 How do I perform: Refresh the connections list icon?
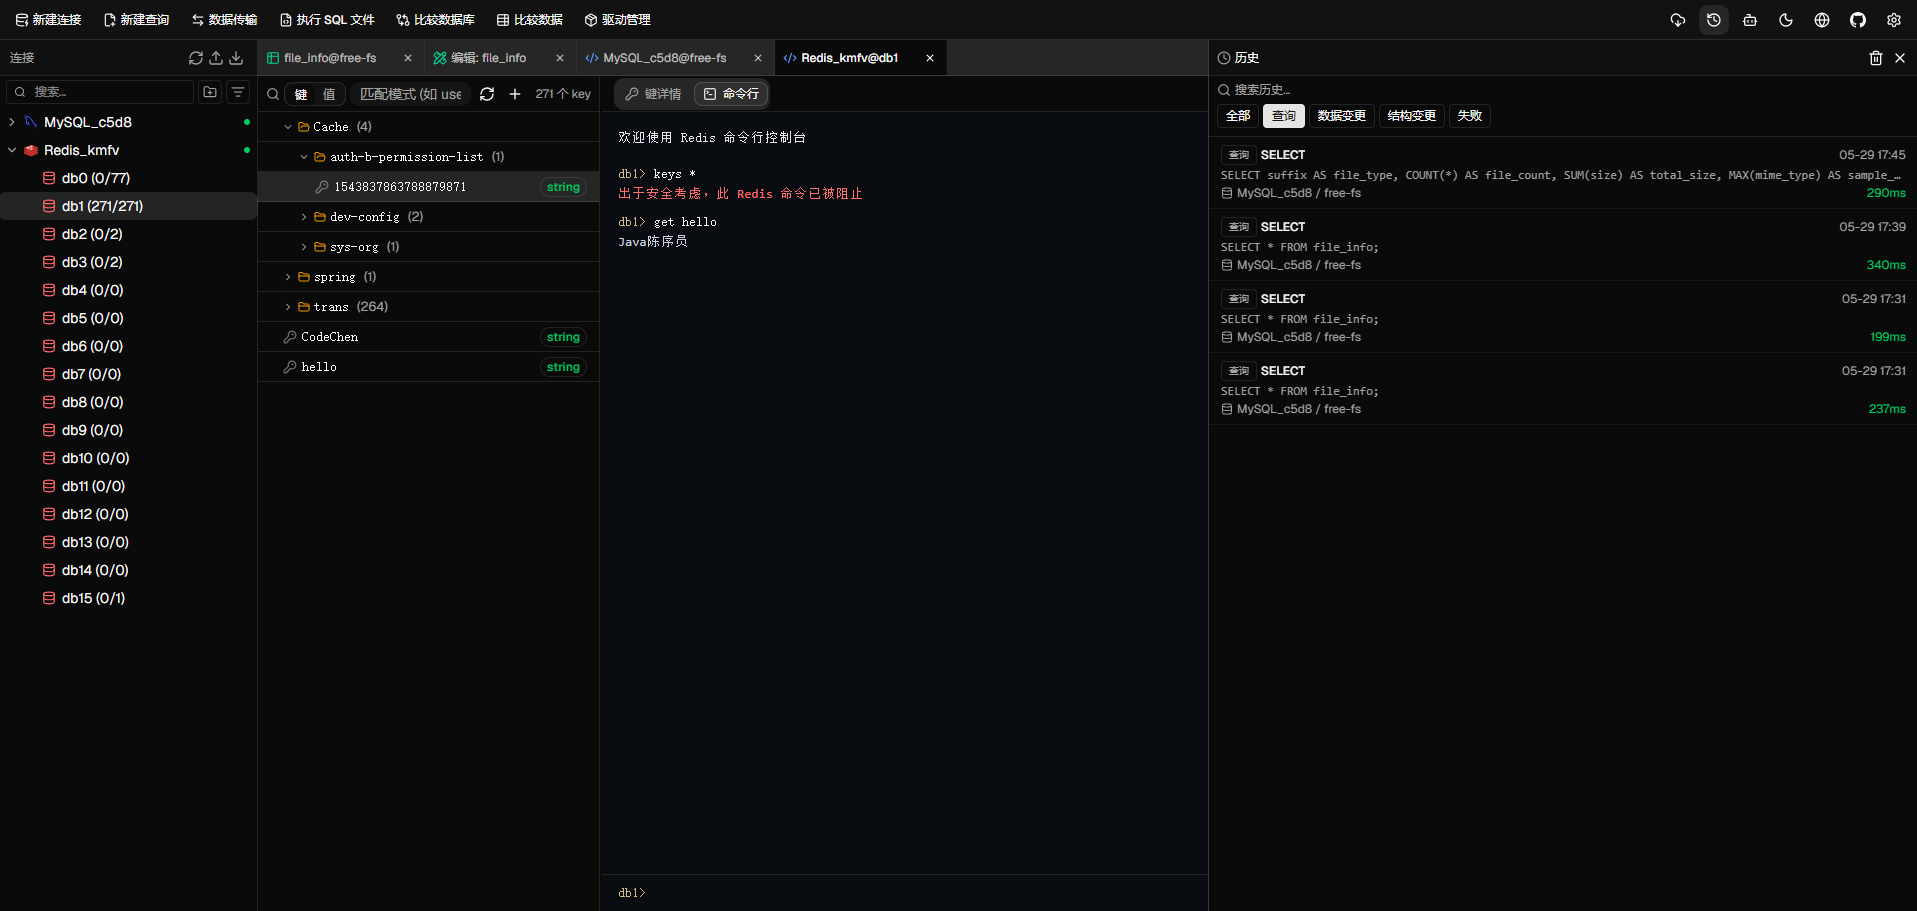coord(196,58)
